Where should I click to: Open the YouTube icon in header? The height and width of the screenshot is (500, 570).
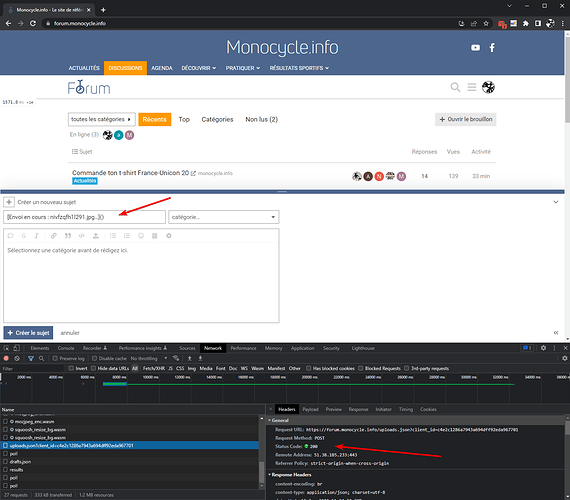475,48
